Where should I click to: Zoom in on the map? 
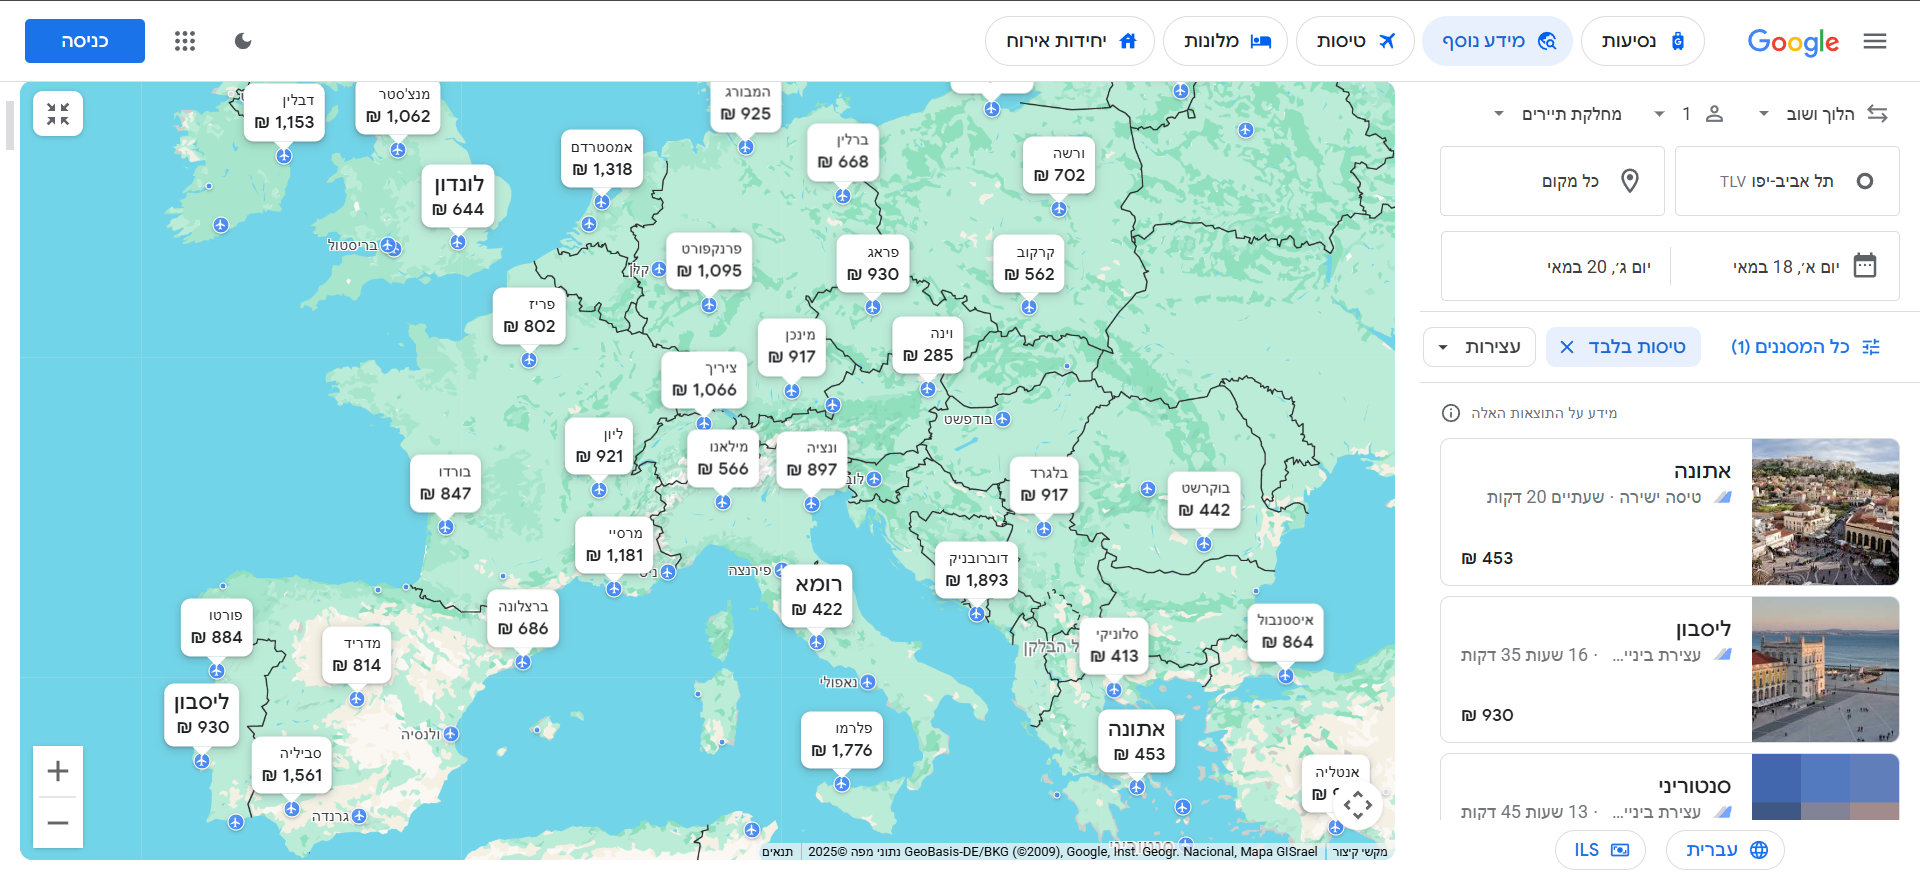[x=58, y=771]
